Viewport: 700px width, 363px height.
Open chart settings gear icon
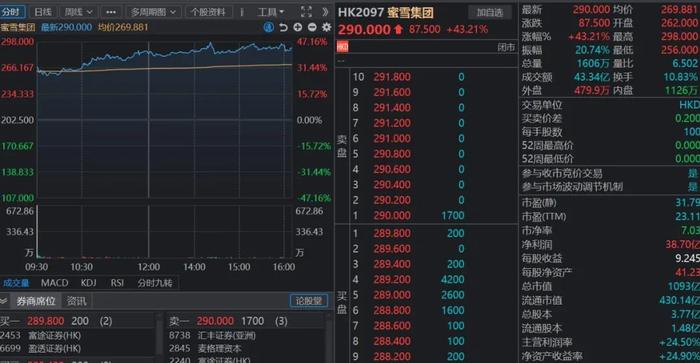point(327,27)
